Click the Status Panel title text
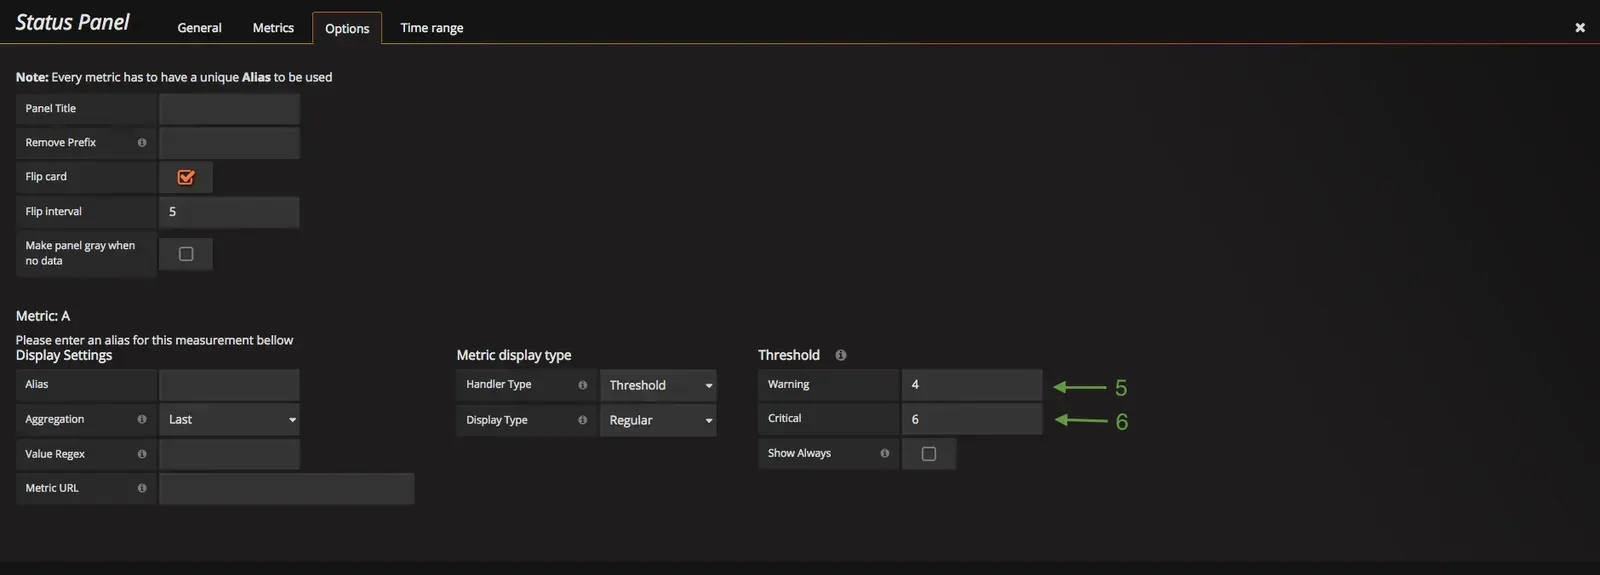The height and width of the screenshot is (575, 1600). [x=72, y=22]
